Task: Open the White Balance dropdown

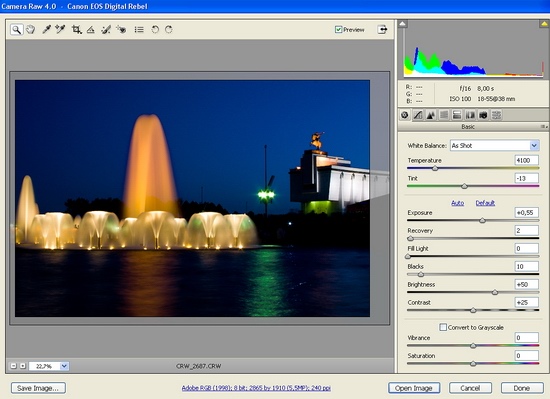Action: pos(495,145)
